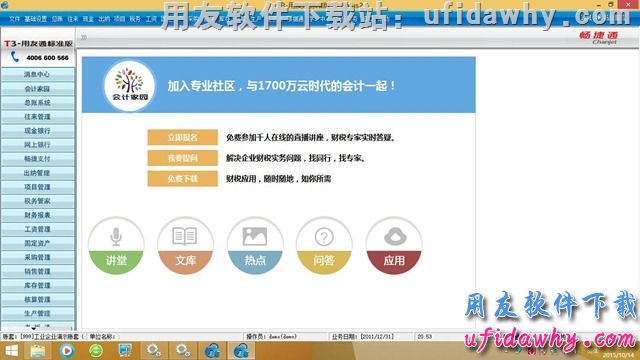The image size is (640, 360).
Task: Click the 操作员 demo status bar entry
Action: tap(271, 337)
